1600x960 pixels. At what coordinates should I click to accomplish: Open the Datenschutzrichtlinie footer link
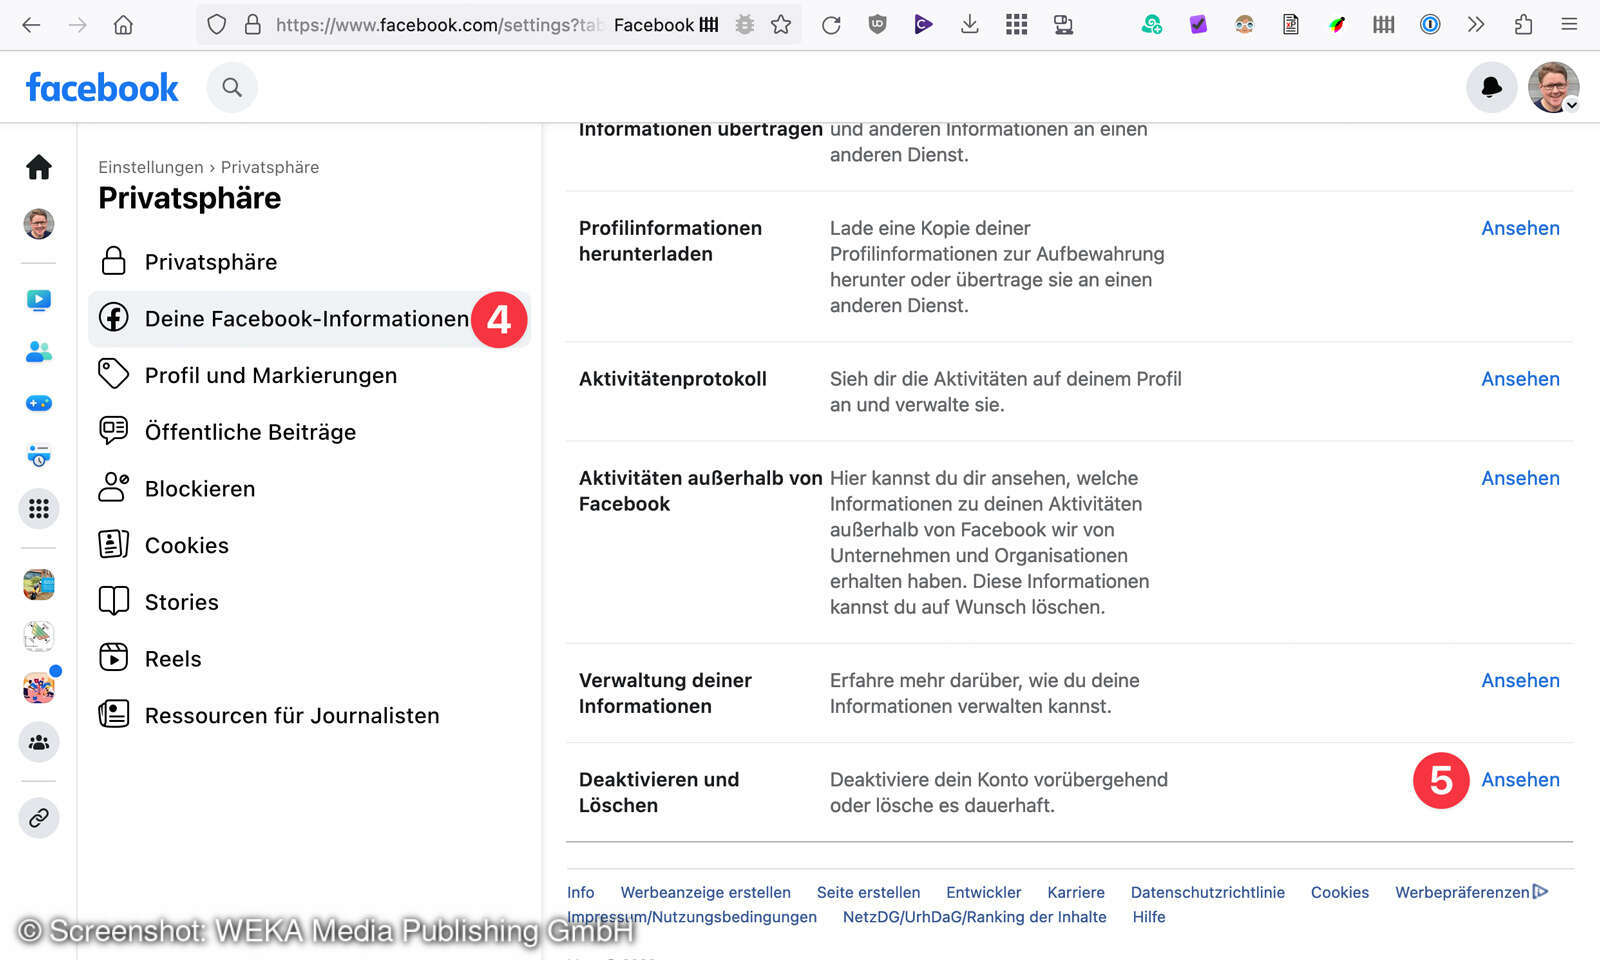(1207, 892)
